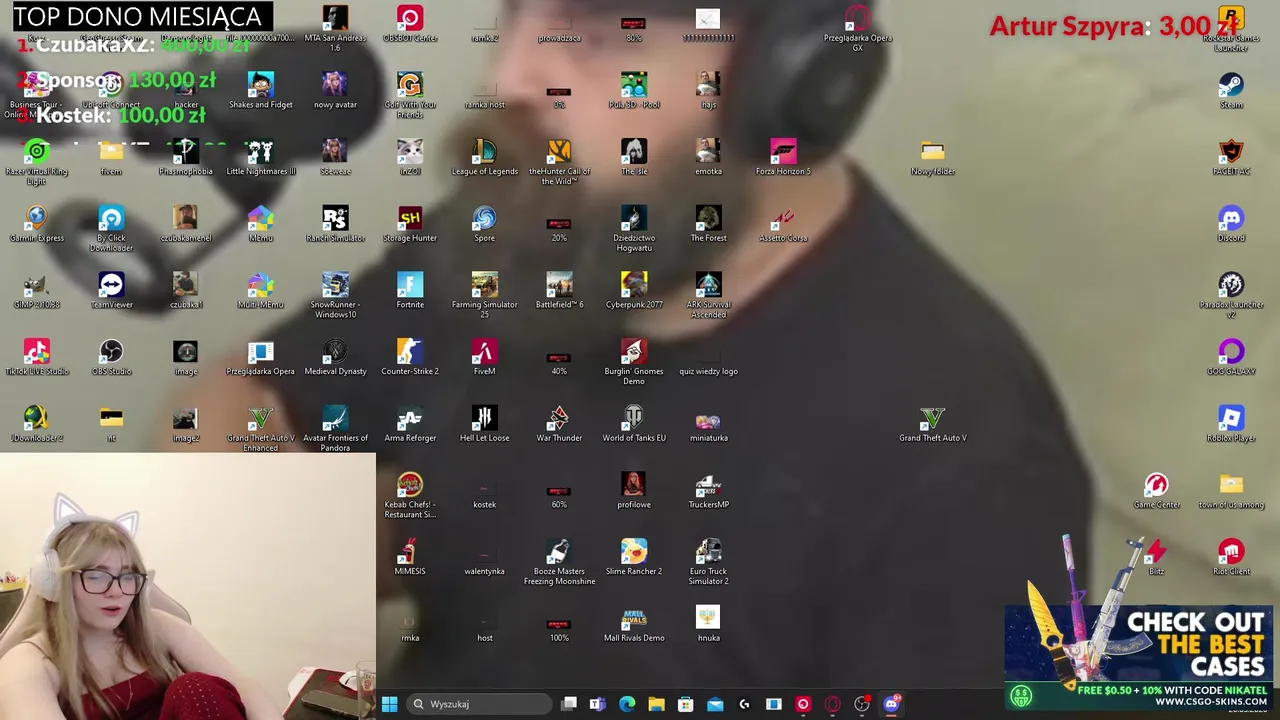Open the Counter-Strike 2 shortcut
The width and height of the screenshot is (1280, 720).
tap(410, 357)
